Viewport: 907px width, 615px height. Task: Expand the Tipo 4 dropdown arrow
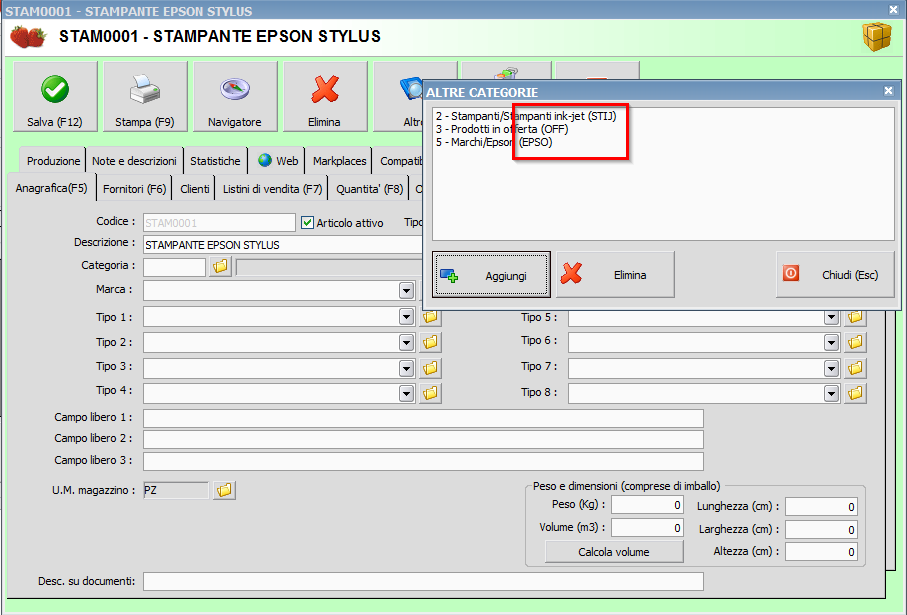tap(406, 393)
